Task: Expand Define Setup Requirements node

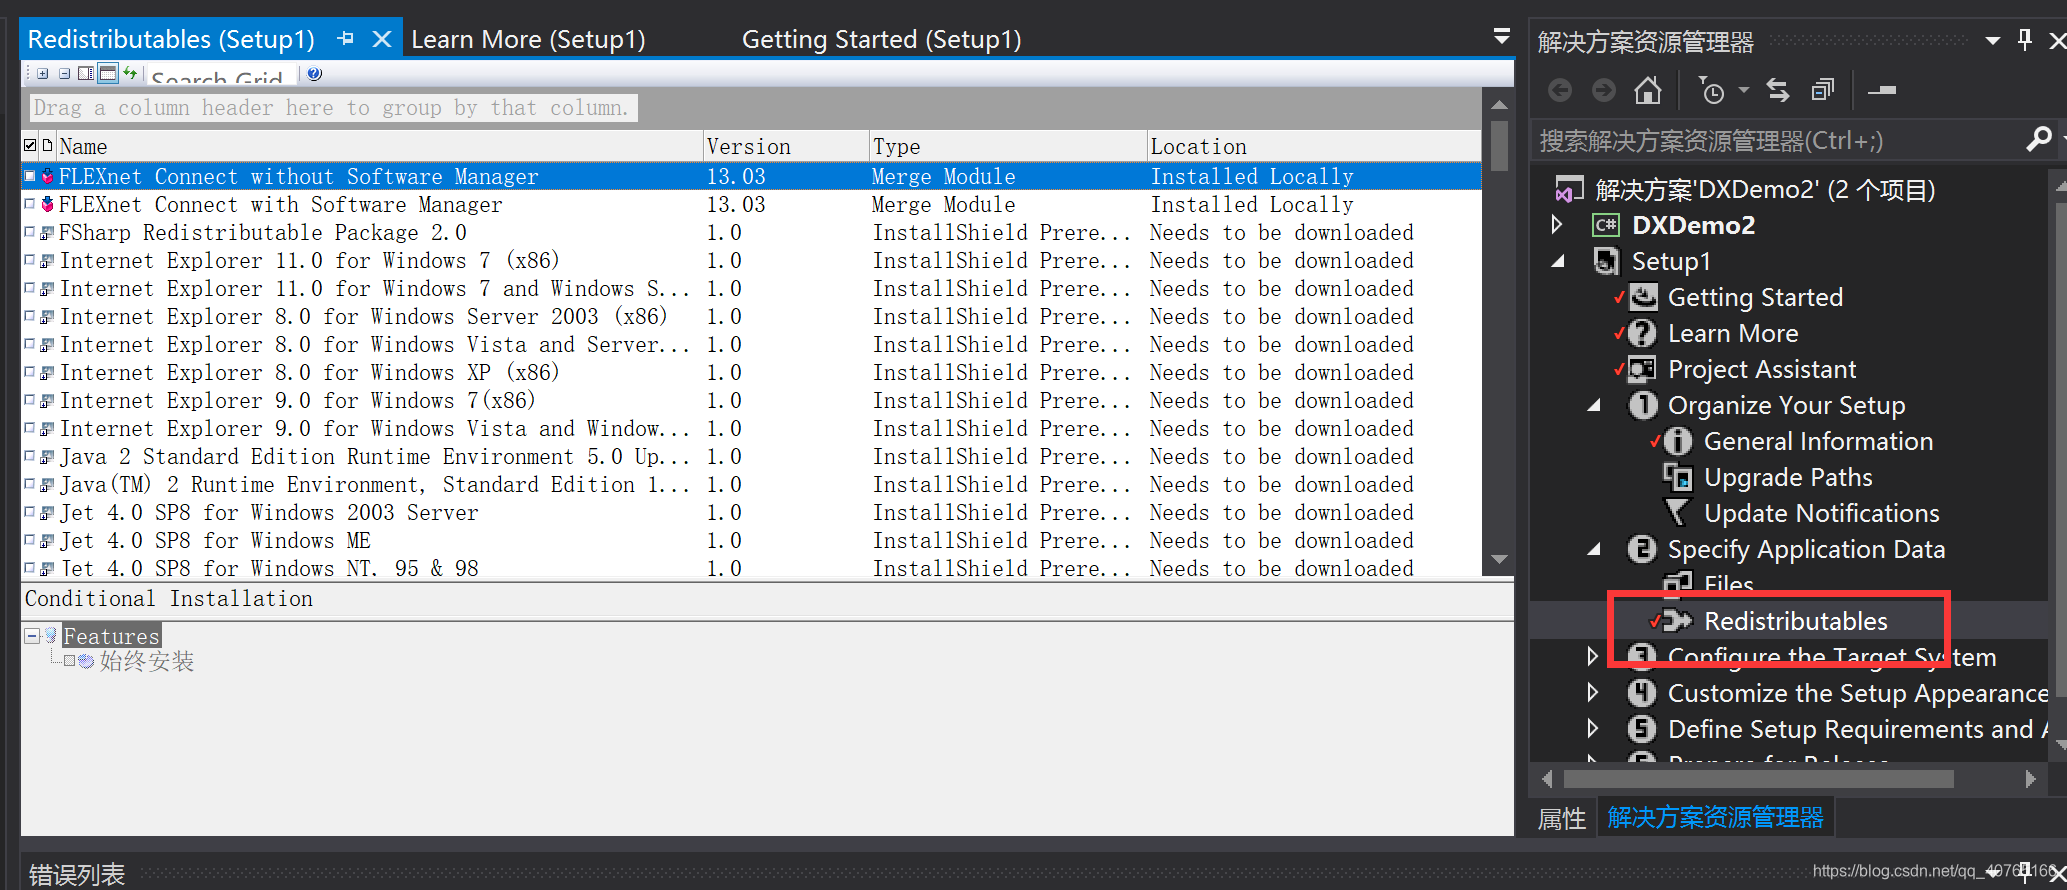Action: (x=1593, y=728)
